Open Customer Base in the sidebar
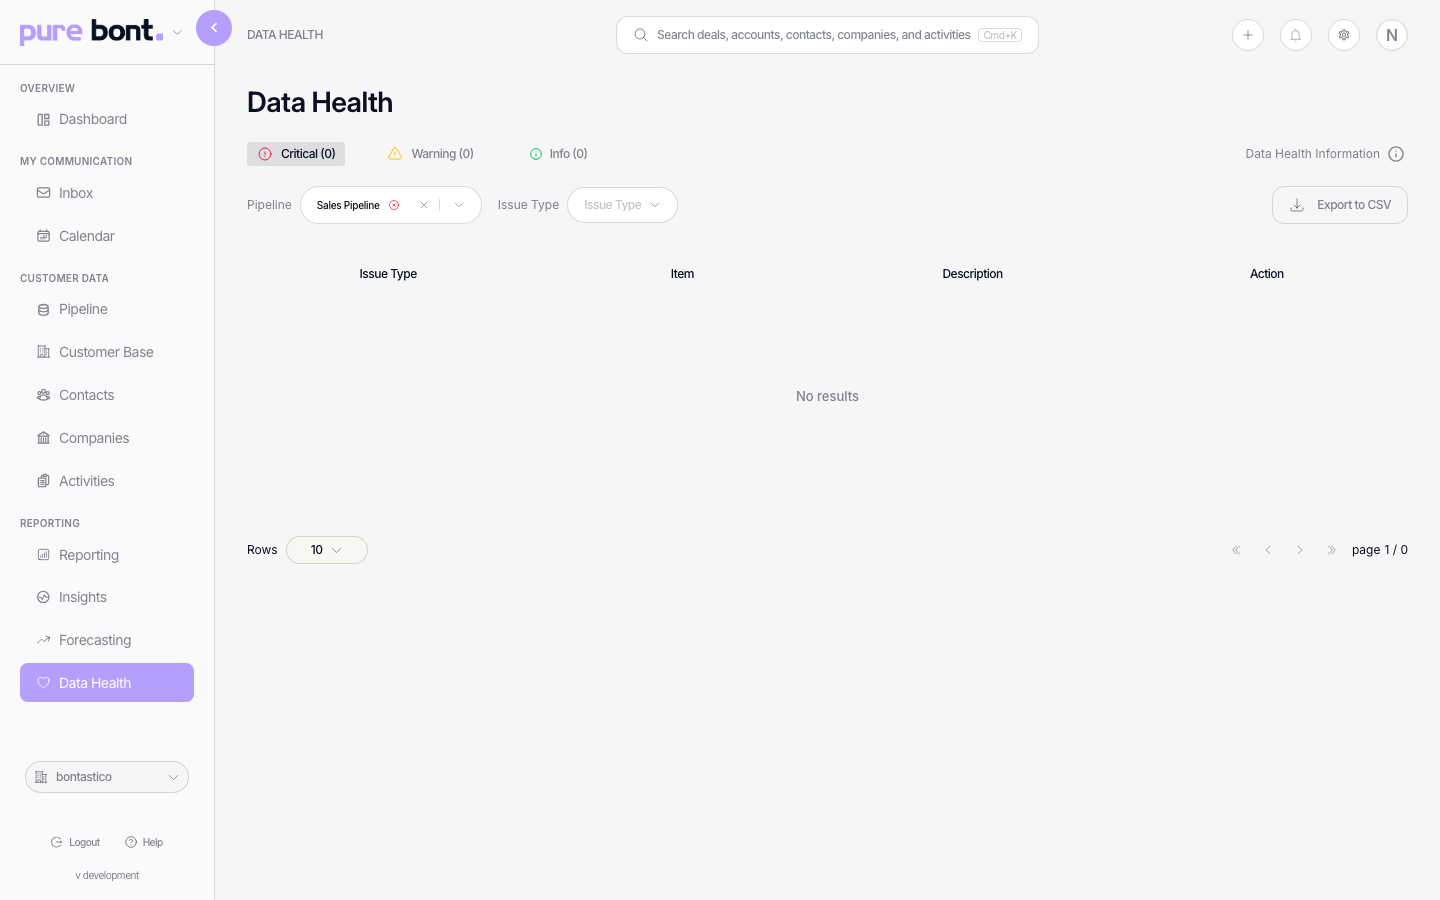Image resolution: width=1440 pixels, height=900 pixels. click(x=107, y=352)
